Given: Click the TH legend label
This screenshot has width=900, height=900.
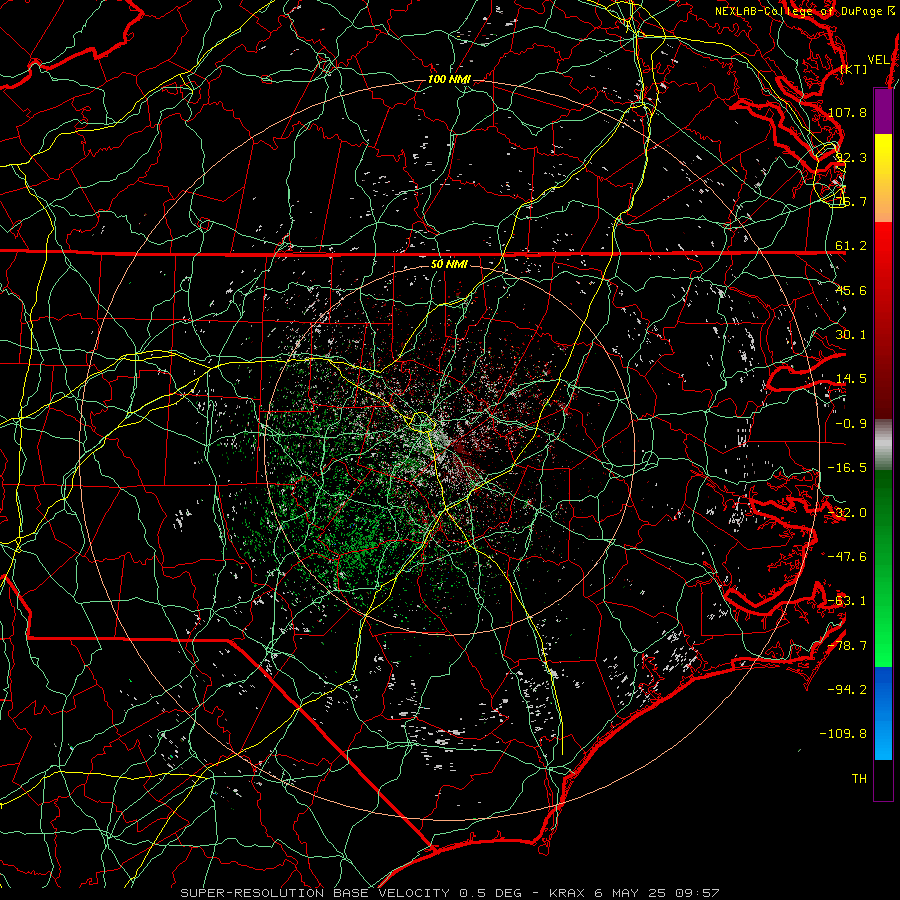Looking at the screenshot, I should [x=859, y=779].
